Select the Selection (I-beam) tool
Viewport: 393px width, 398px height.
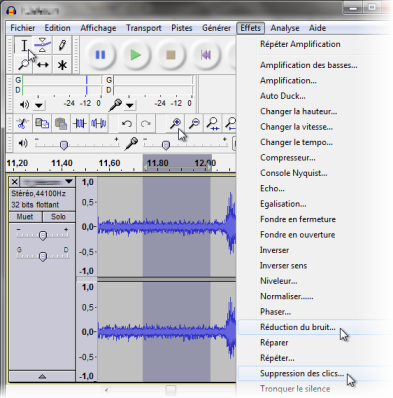(x=24, y=45)
